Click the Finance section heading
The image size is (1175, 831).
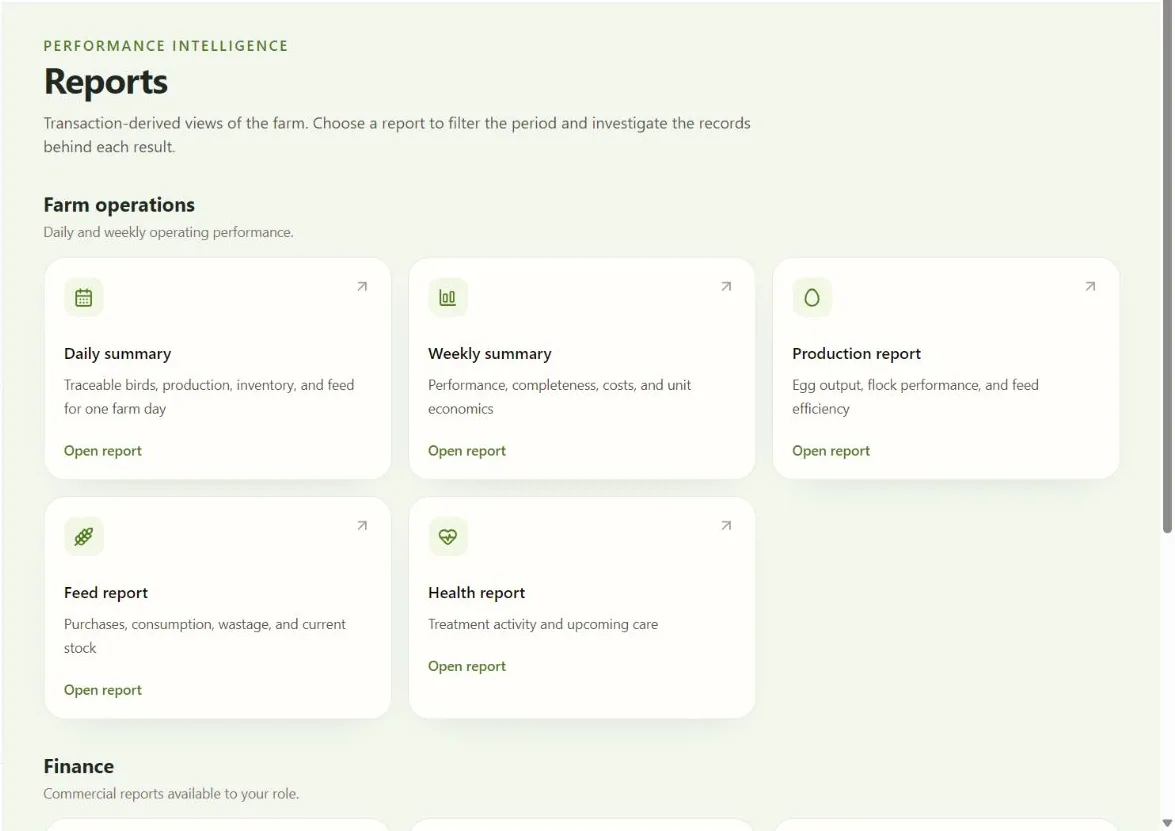(79, 766)
